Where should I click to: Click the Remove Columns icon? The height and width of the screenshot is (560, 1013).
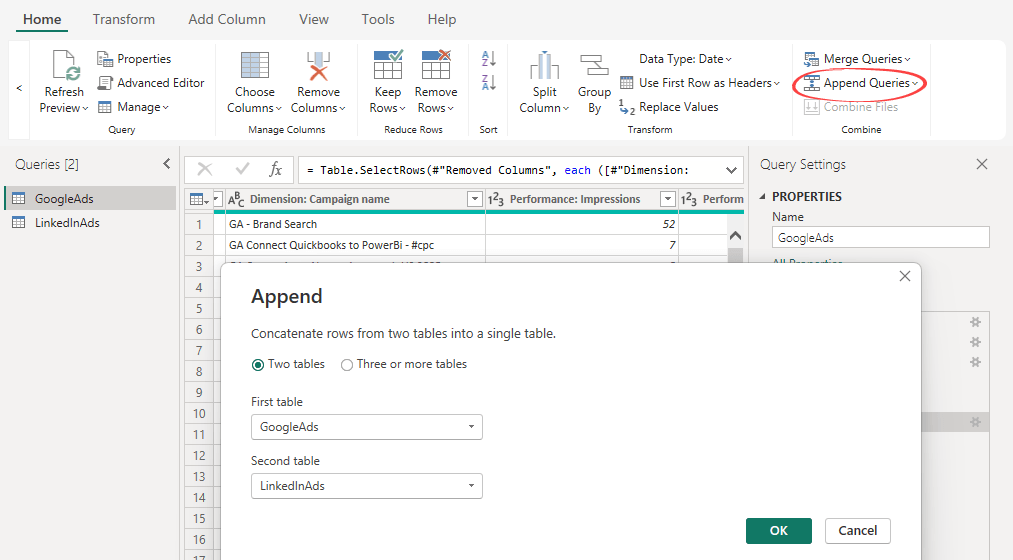pos(318,65)
